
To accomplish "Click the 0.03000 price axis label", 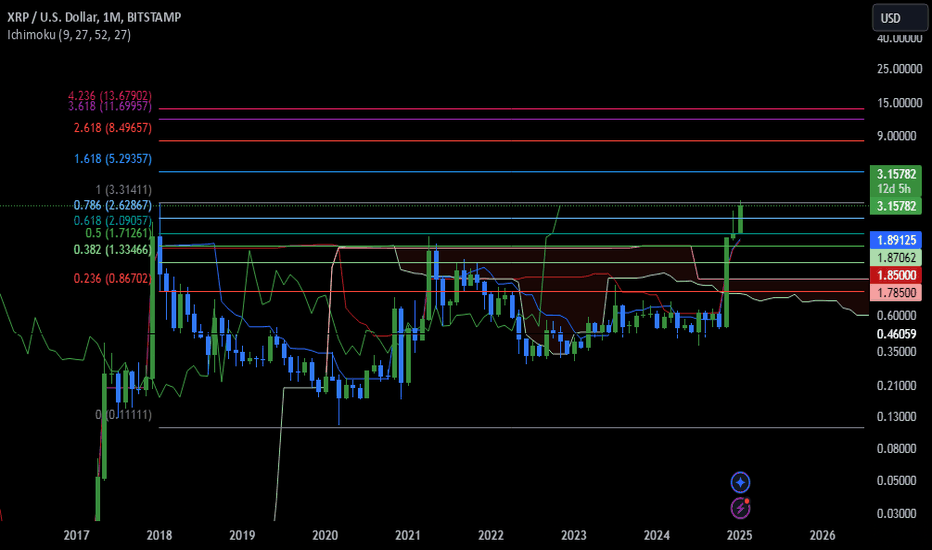I will point(896,513).
